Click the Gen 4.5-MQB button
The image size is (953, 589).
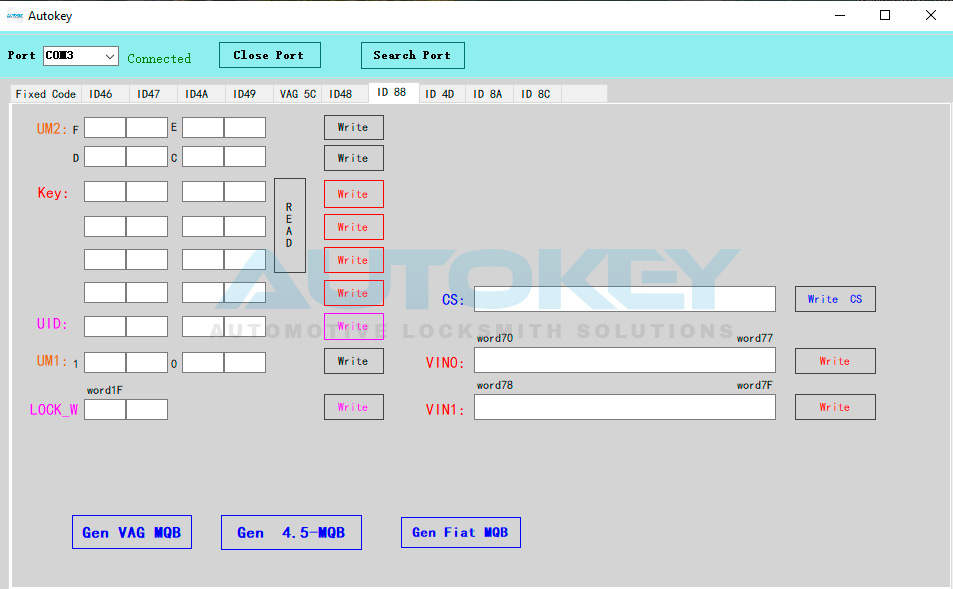(x=291, y=532)
